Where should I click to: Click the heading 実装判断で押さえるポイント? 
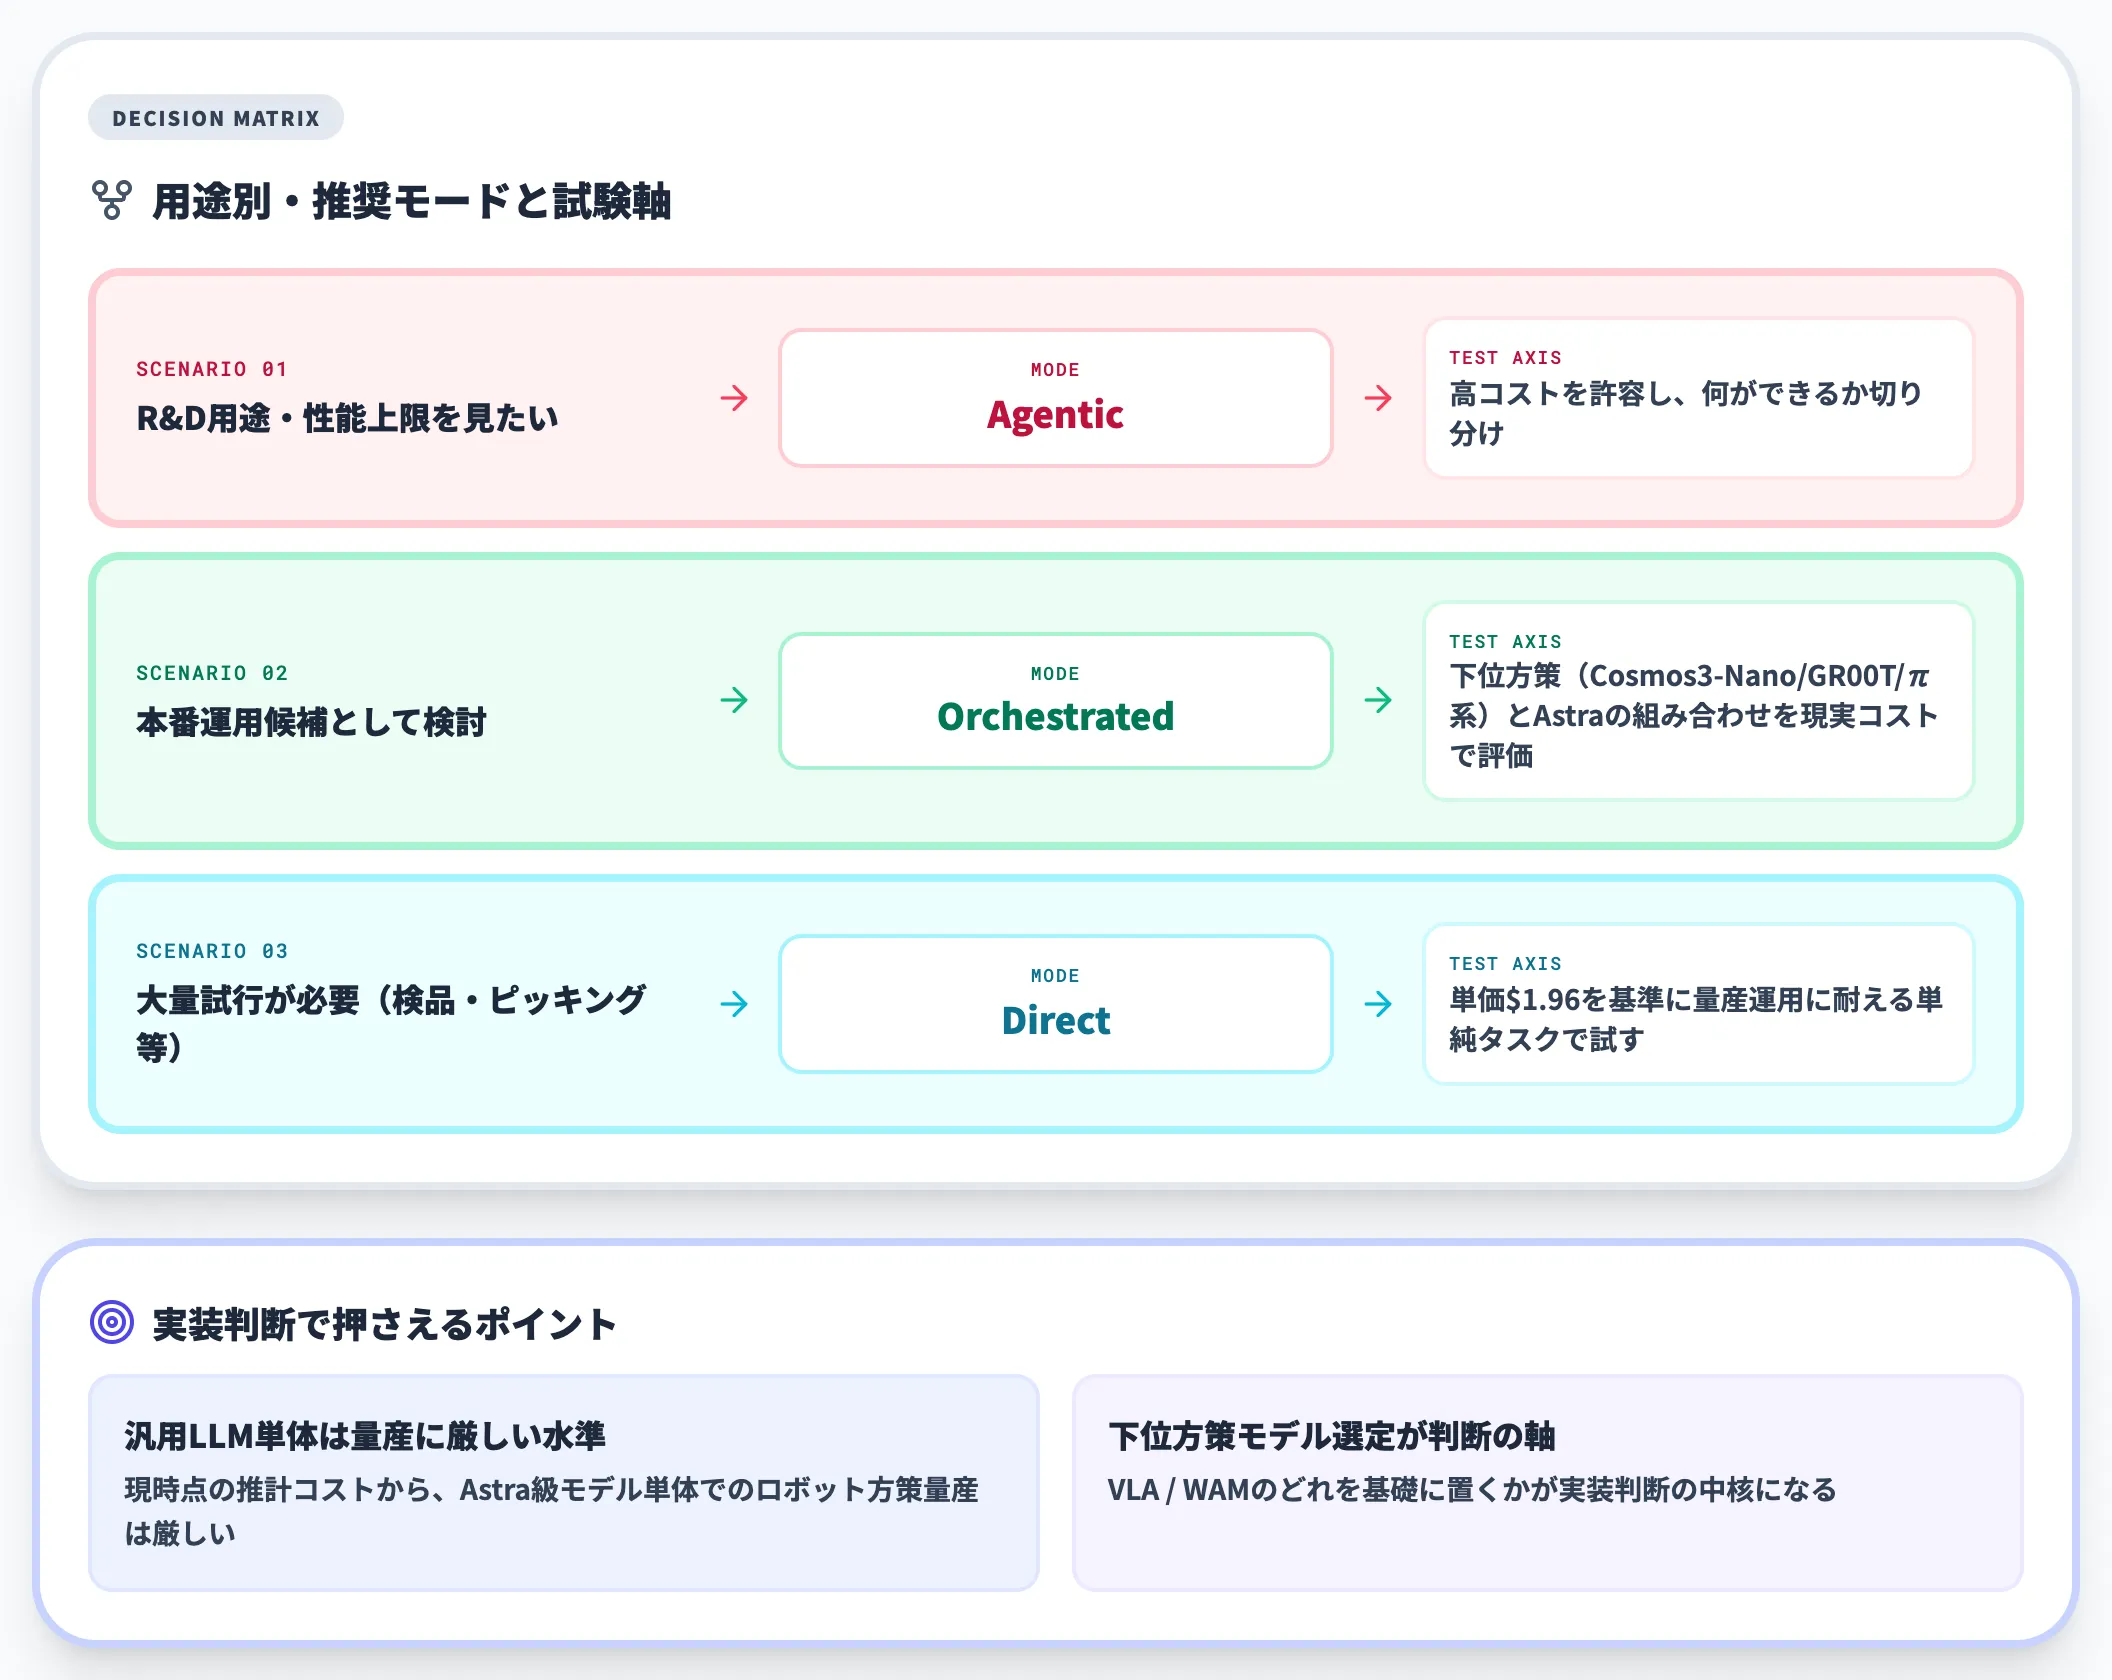(384, 1324)
